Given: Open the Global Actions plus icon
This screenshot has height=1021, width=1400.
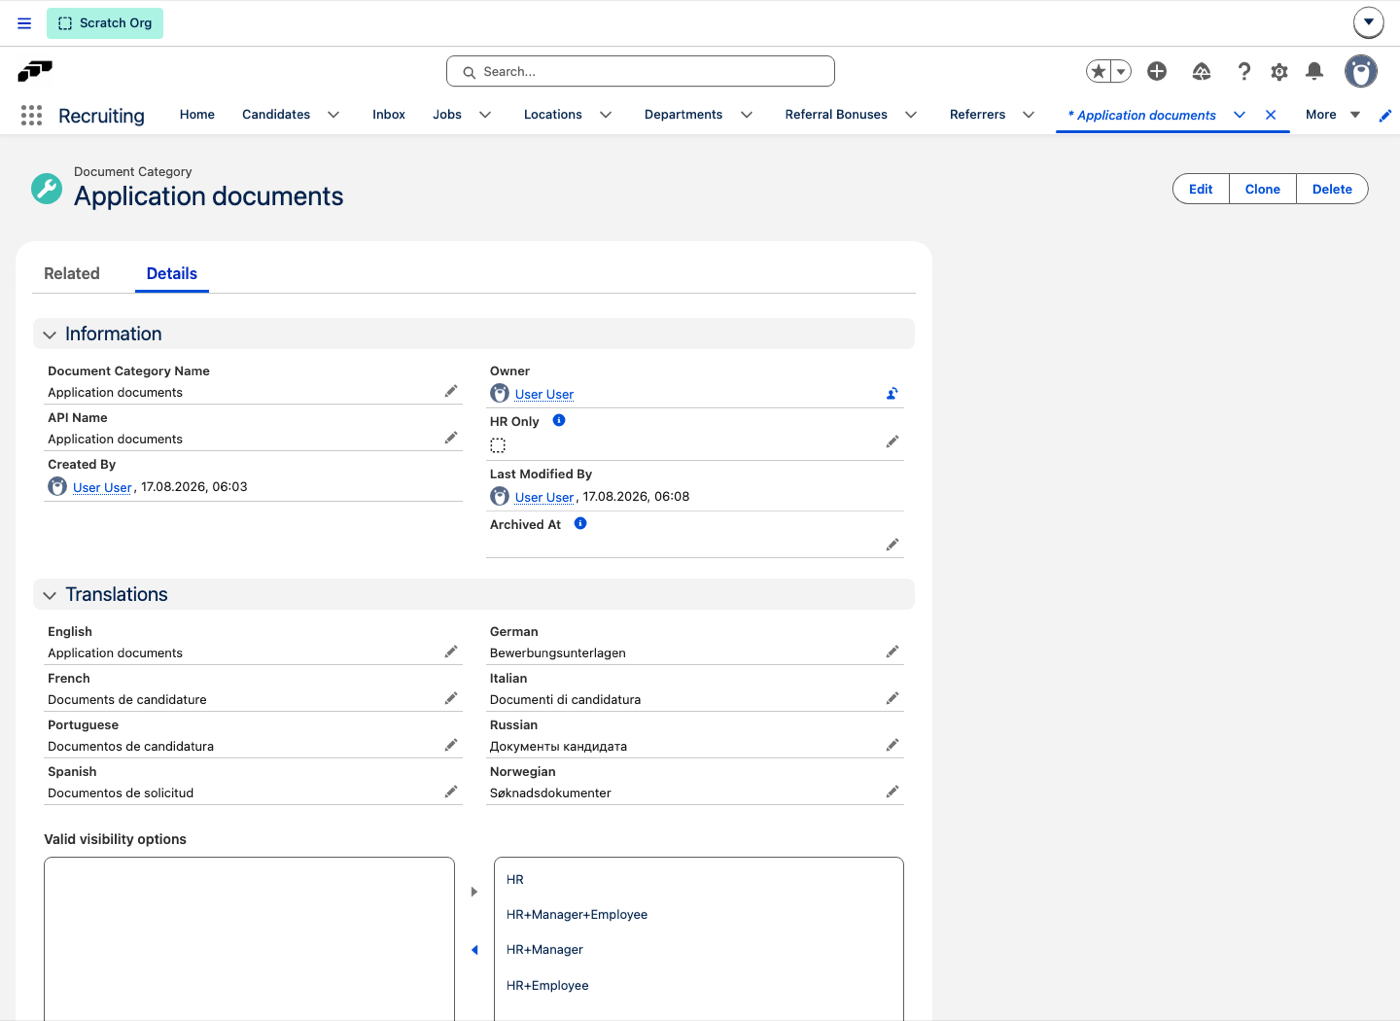Looking at the screenshot, I should click(x=1157, y=71).
